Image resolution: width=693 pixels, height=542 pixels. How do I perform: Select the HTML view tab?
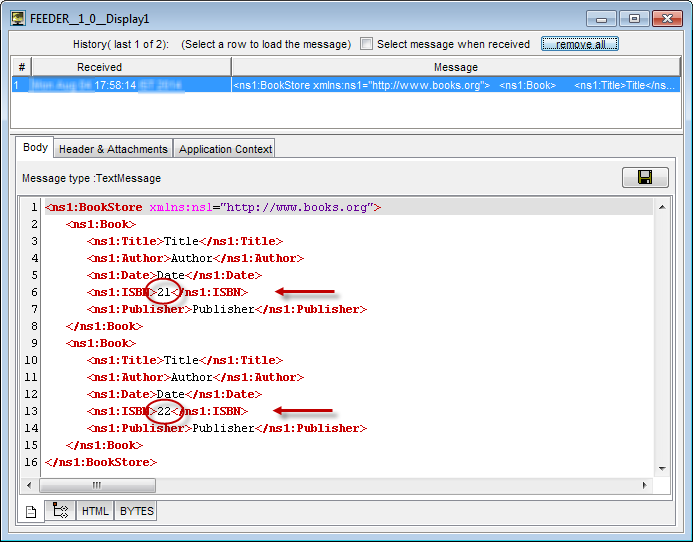coord(95,511)
